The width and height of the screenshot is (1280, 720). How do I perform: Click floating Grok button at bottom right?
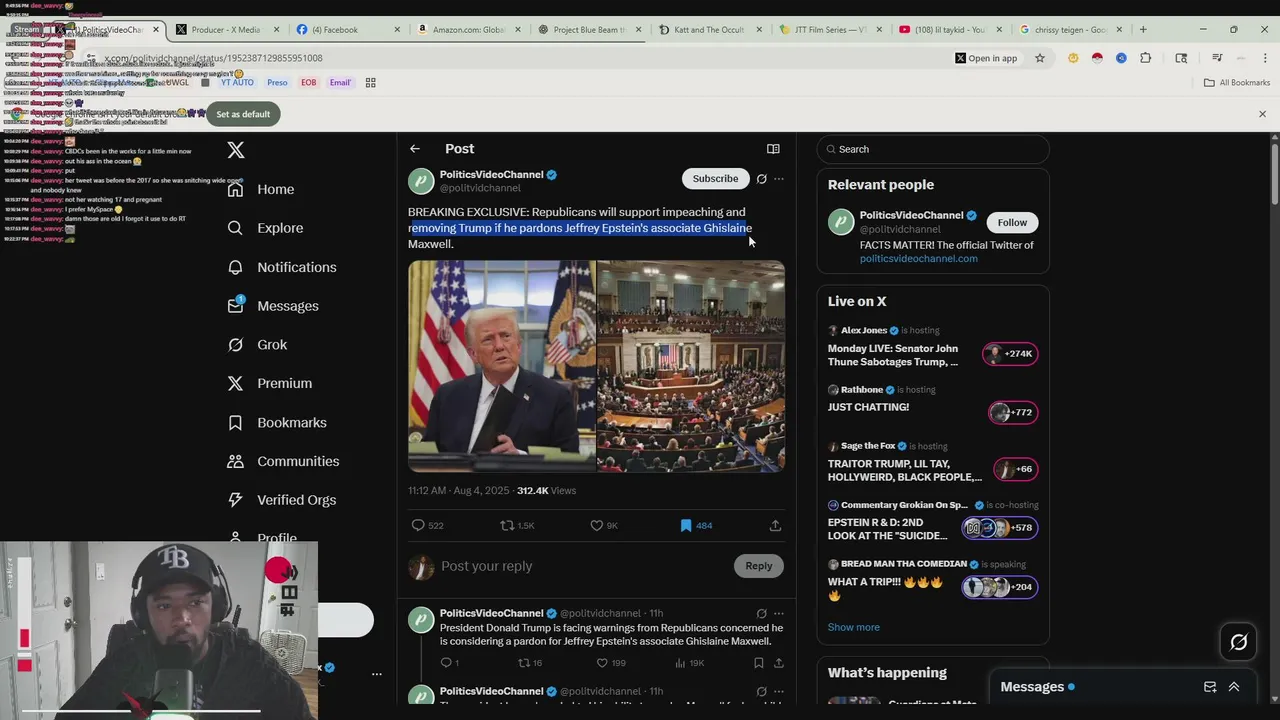coord(1238,643)
